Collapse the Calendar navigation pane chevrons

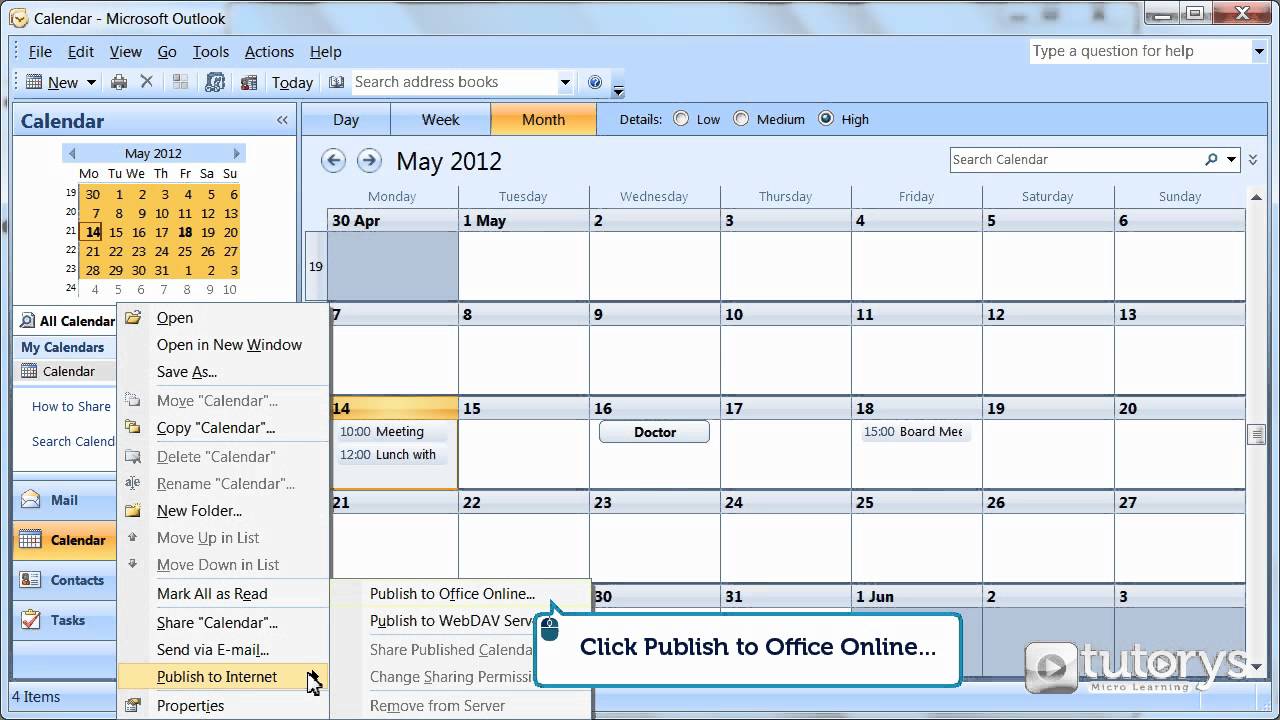(282, 120)
